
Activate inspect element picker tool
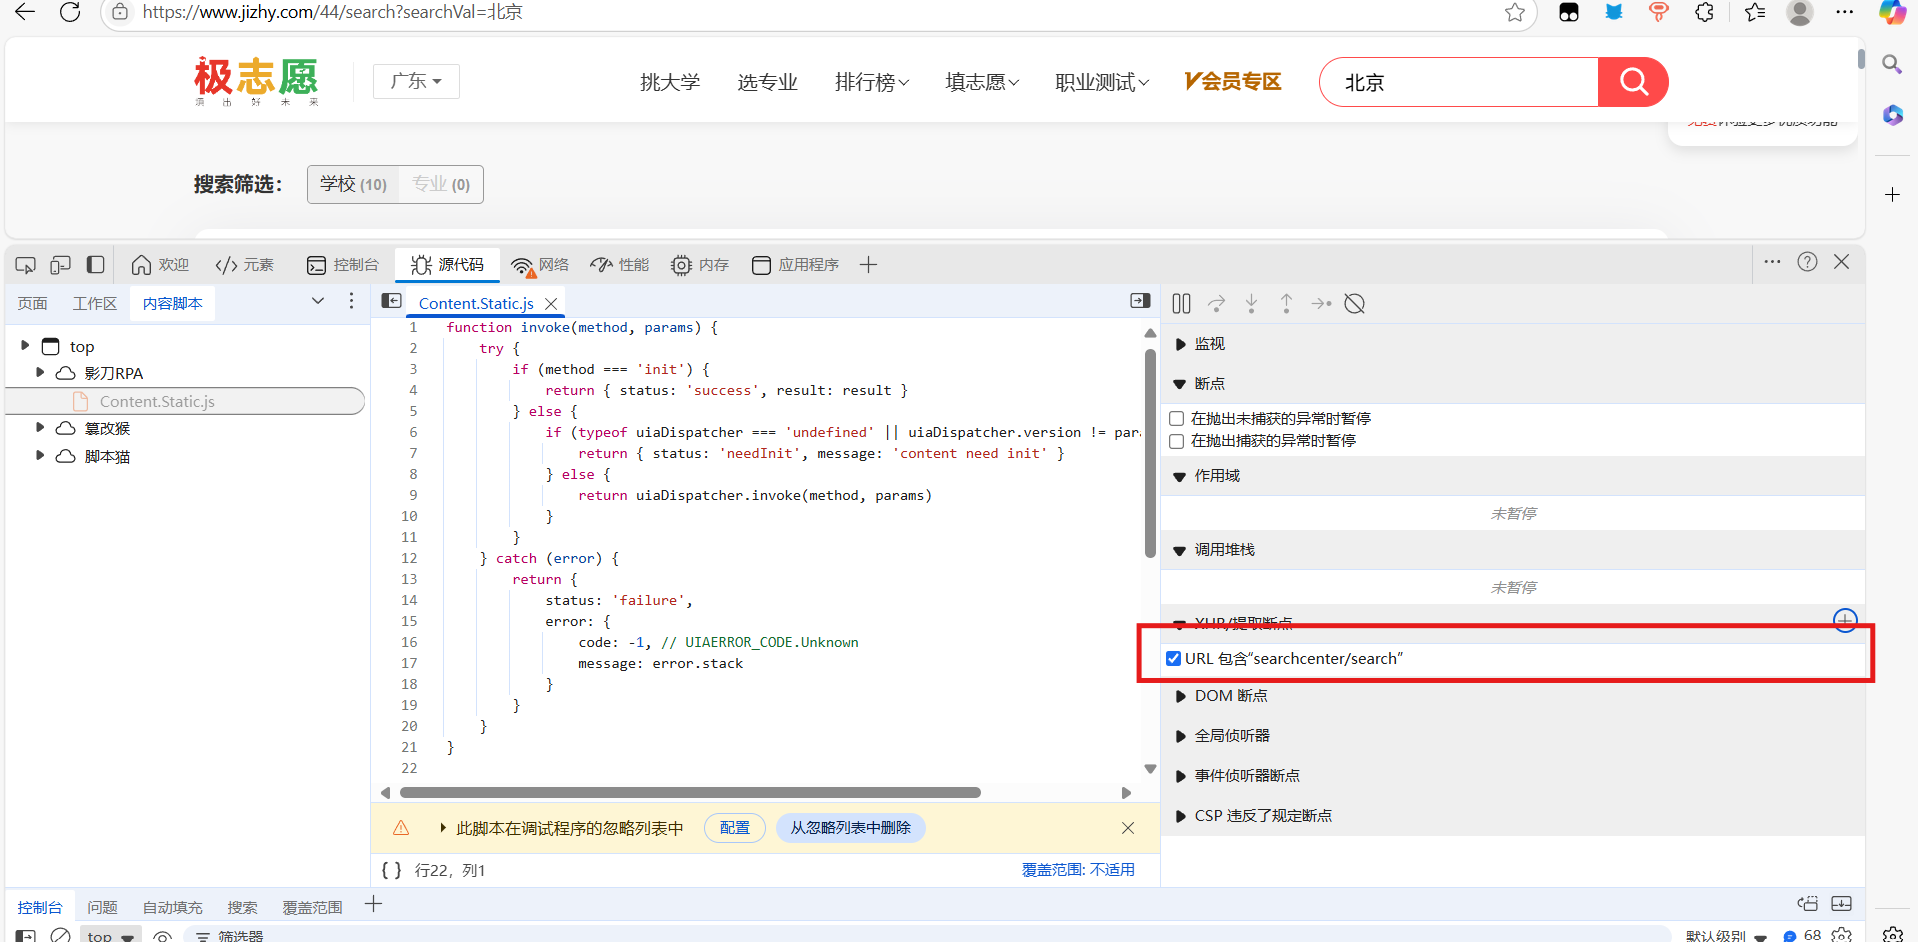[26, 265]
